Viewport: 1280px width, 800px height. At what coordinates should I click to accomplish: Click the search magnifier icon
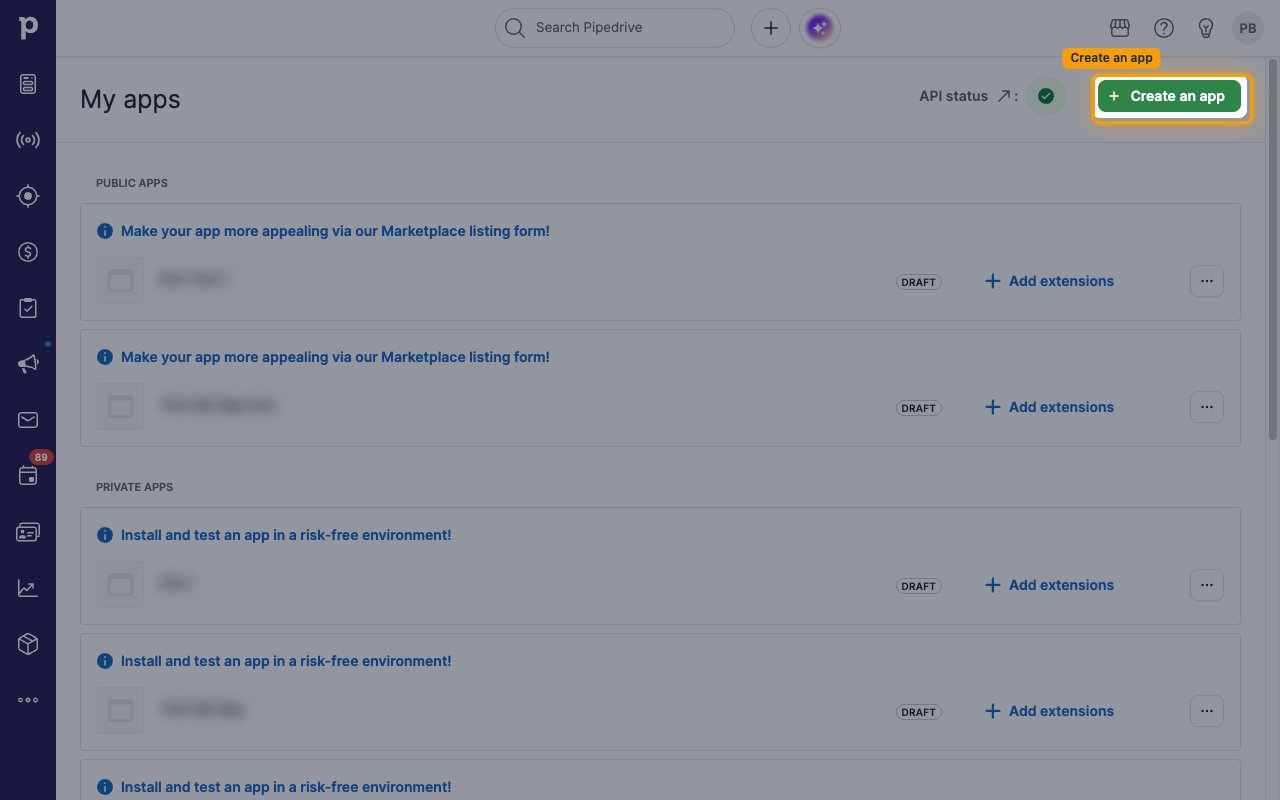pyautogui.click(x=515, y=28)
